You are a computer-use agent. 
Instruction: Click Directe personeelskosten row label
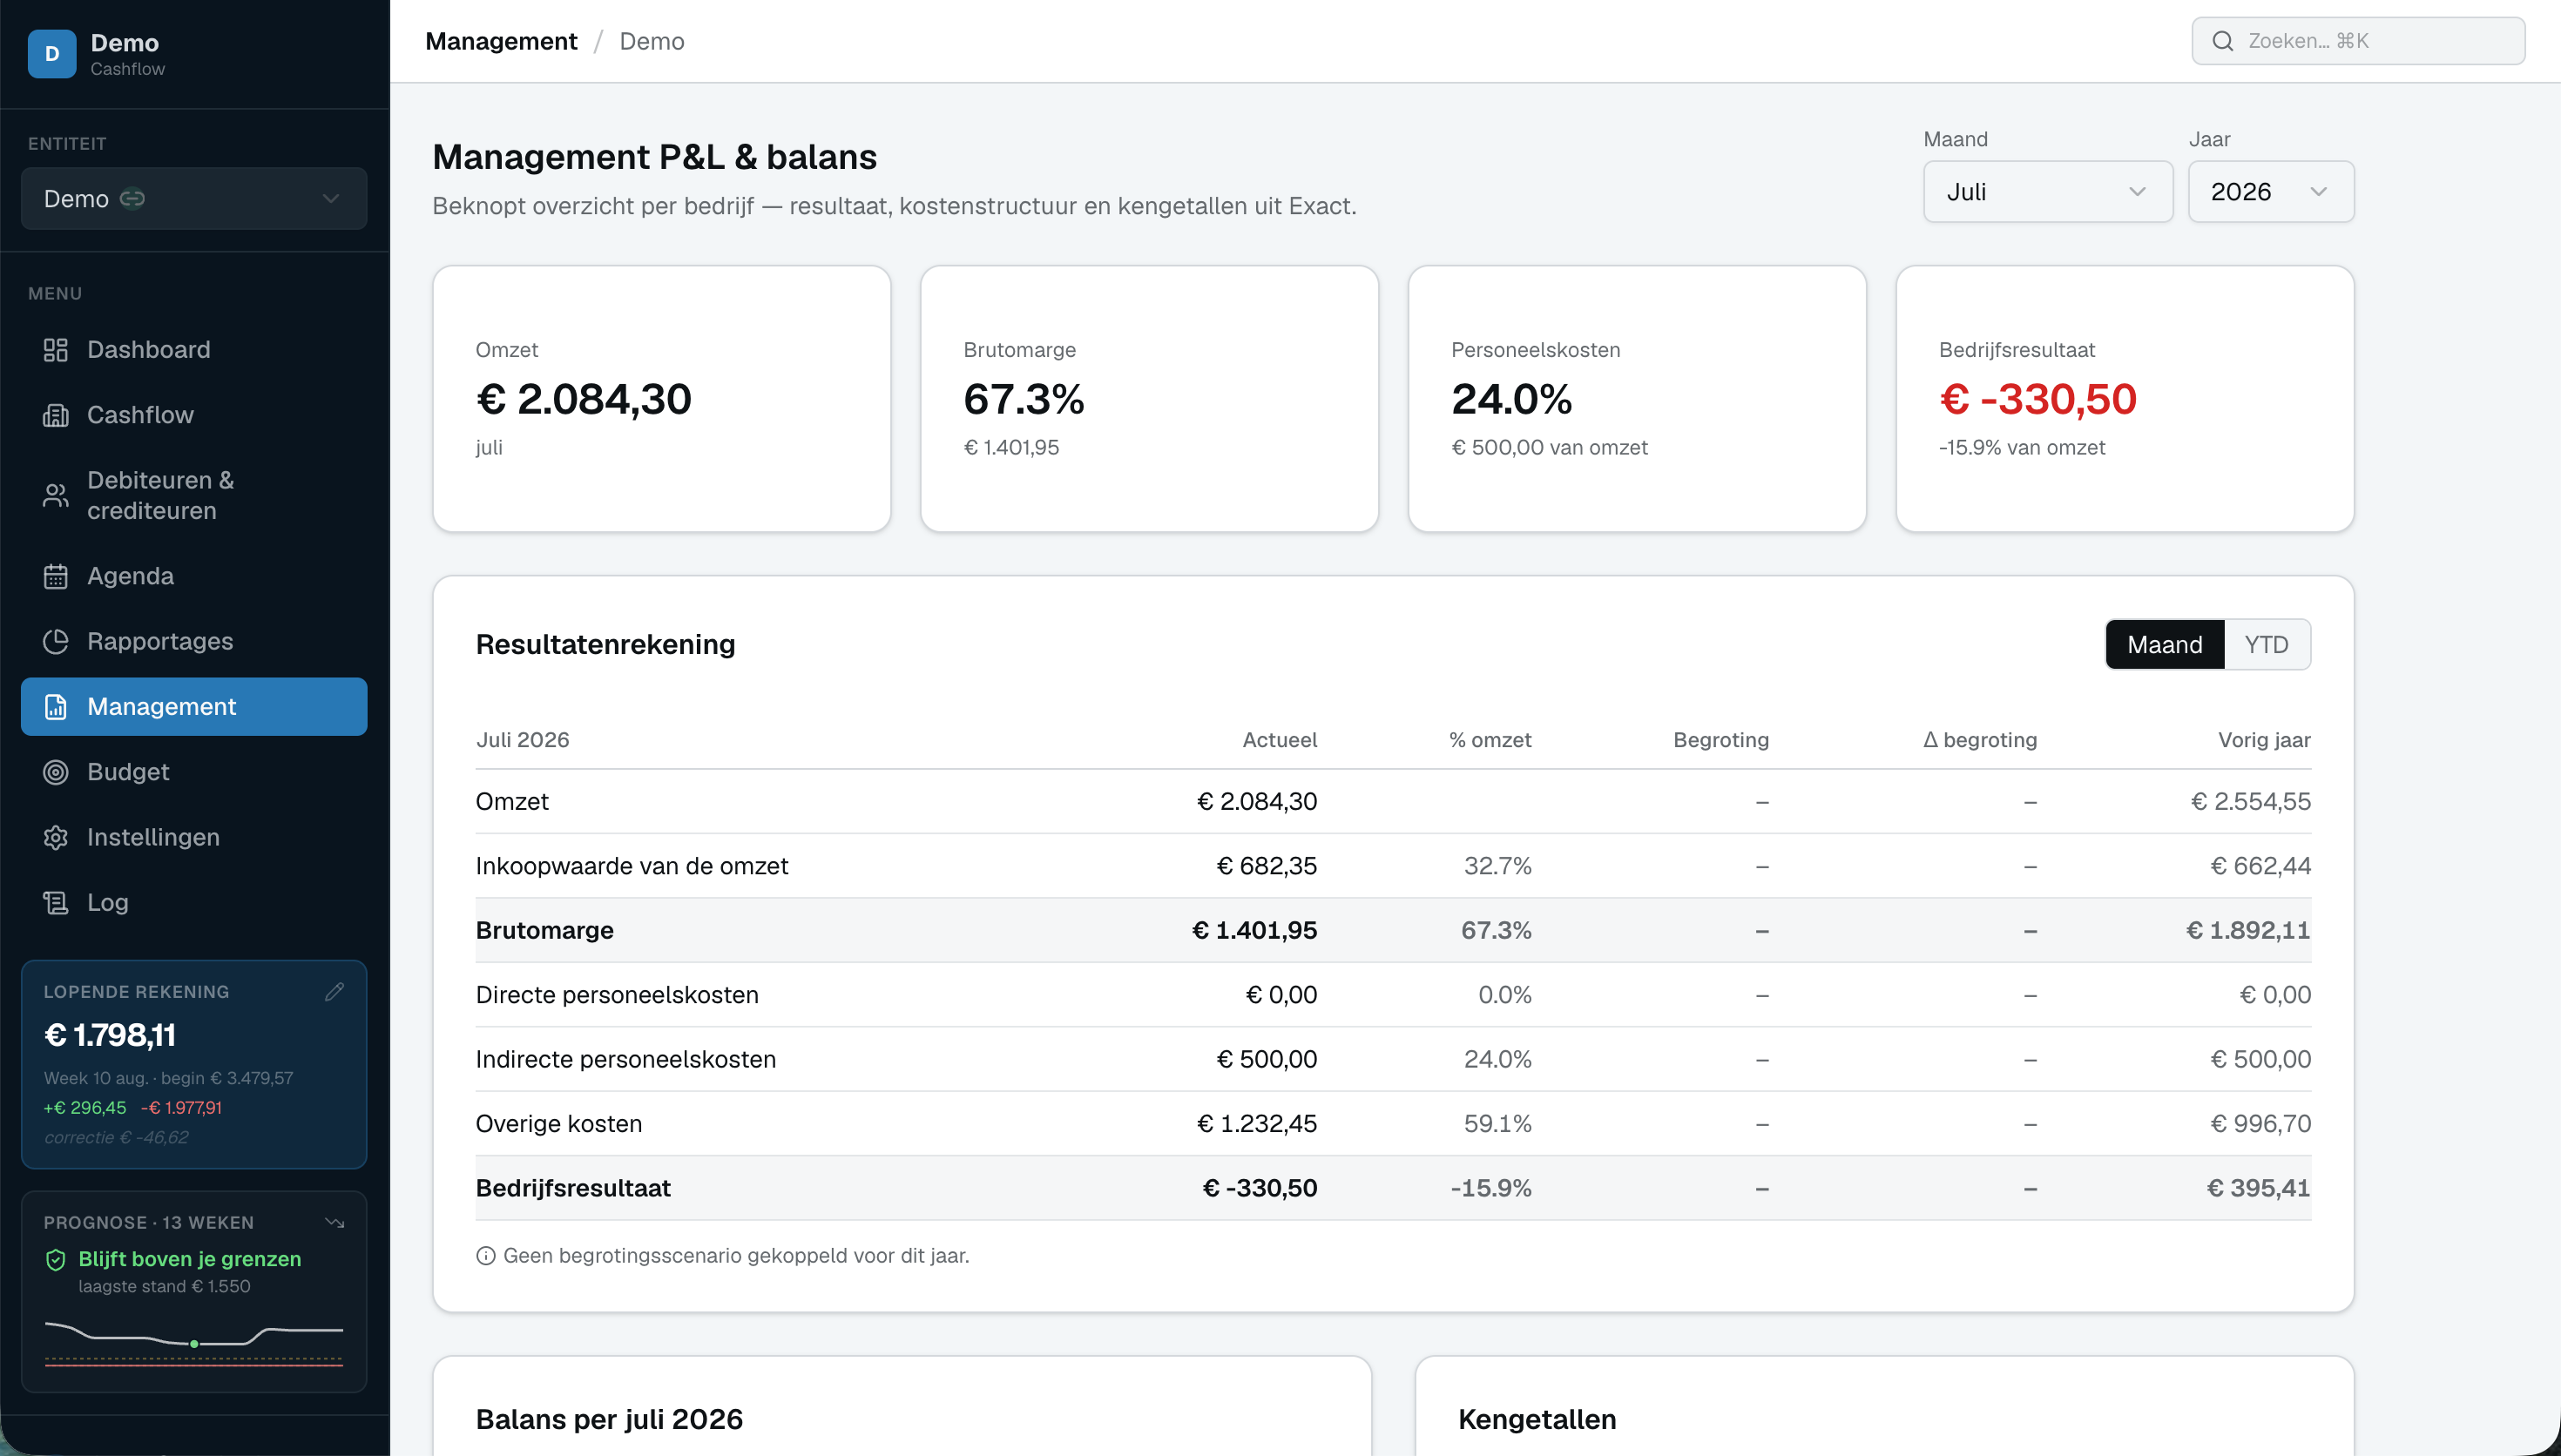(x=617, y=995)
